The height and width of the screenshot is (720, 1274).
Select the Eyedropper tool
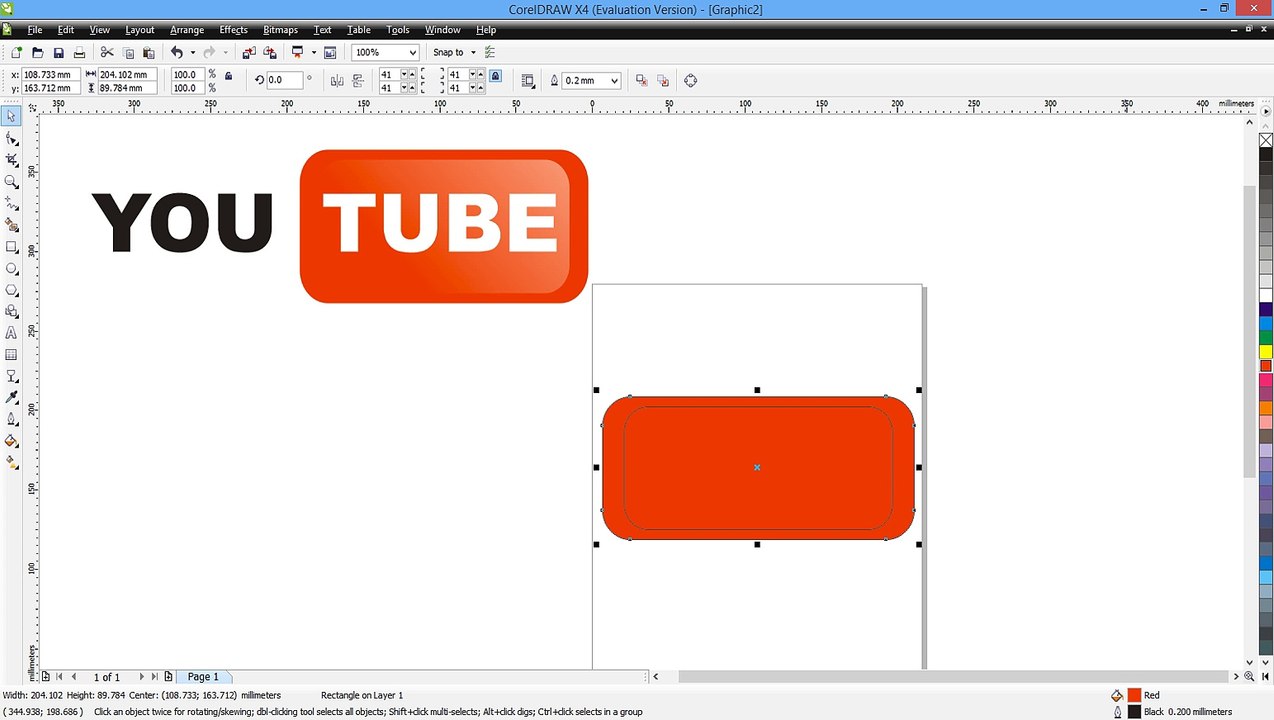click(x=11, y=398)
